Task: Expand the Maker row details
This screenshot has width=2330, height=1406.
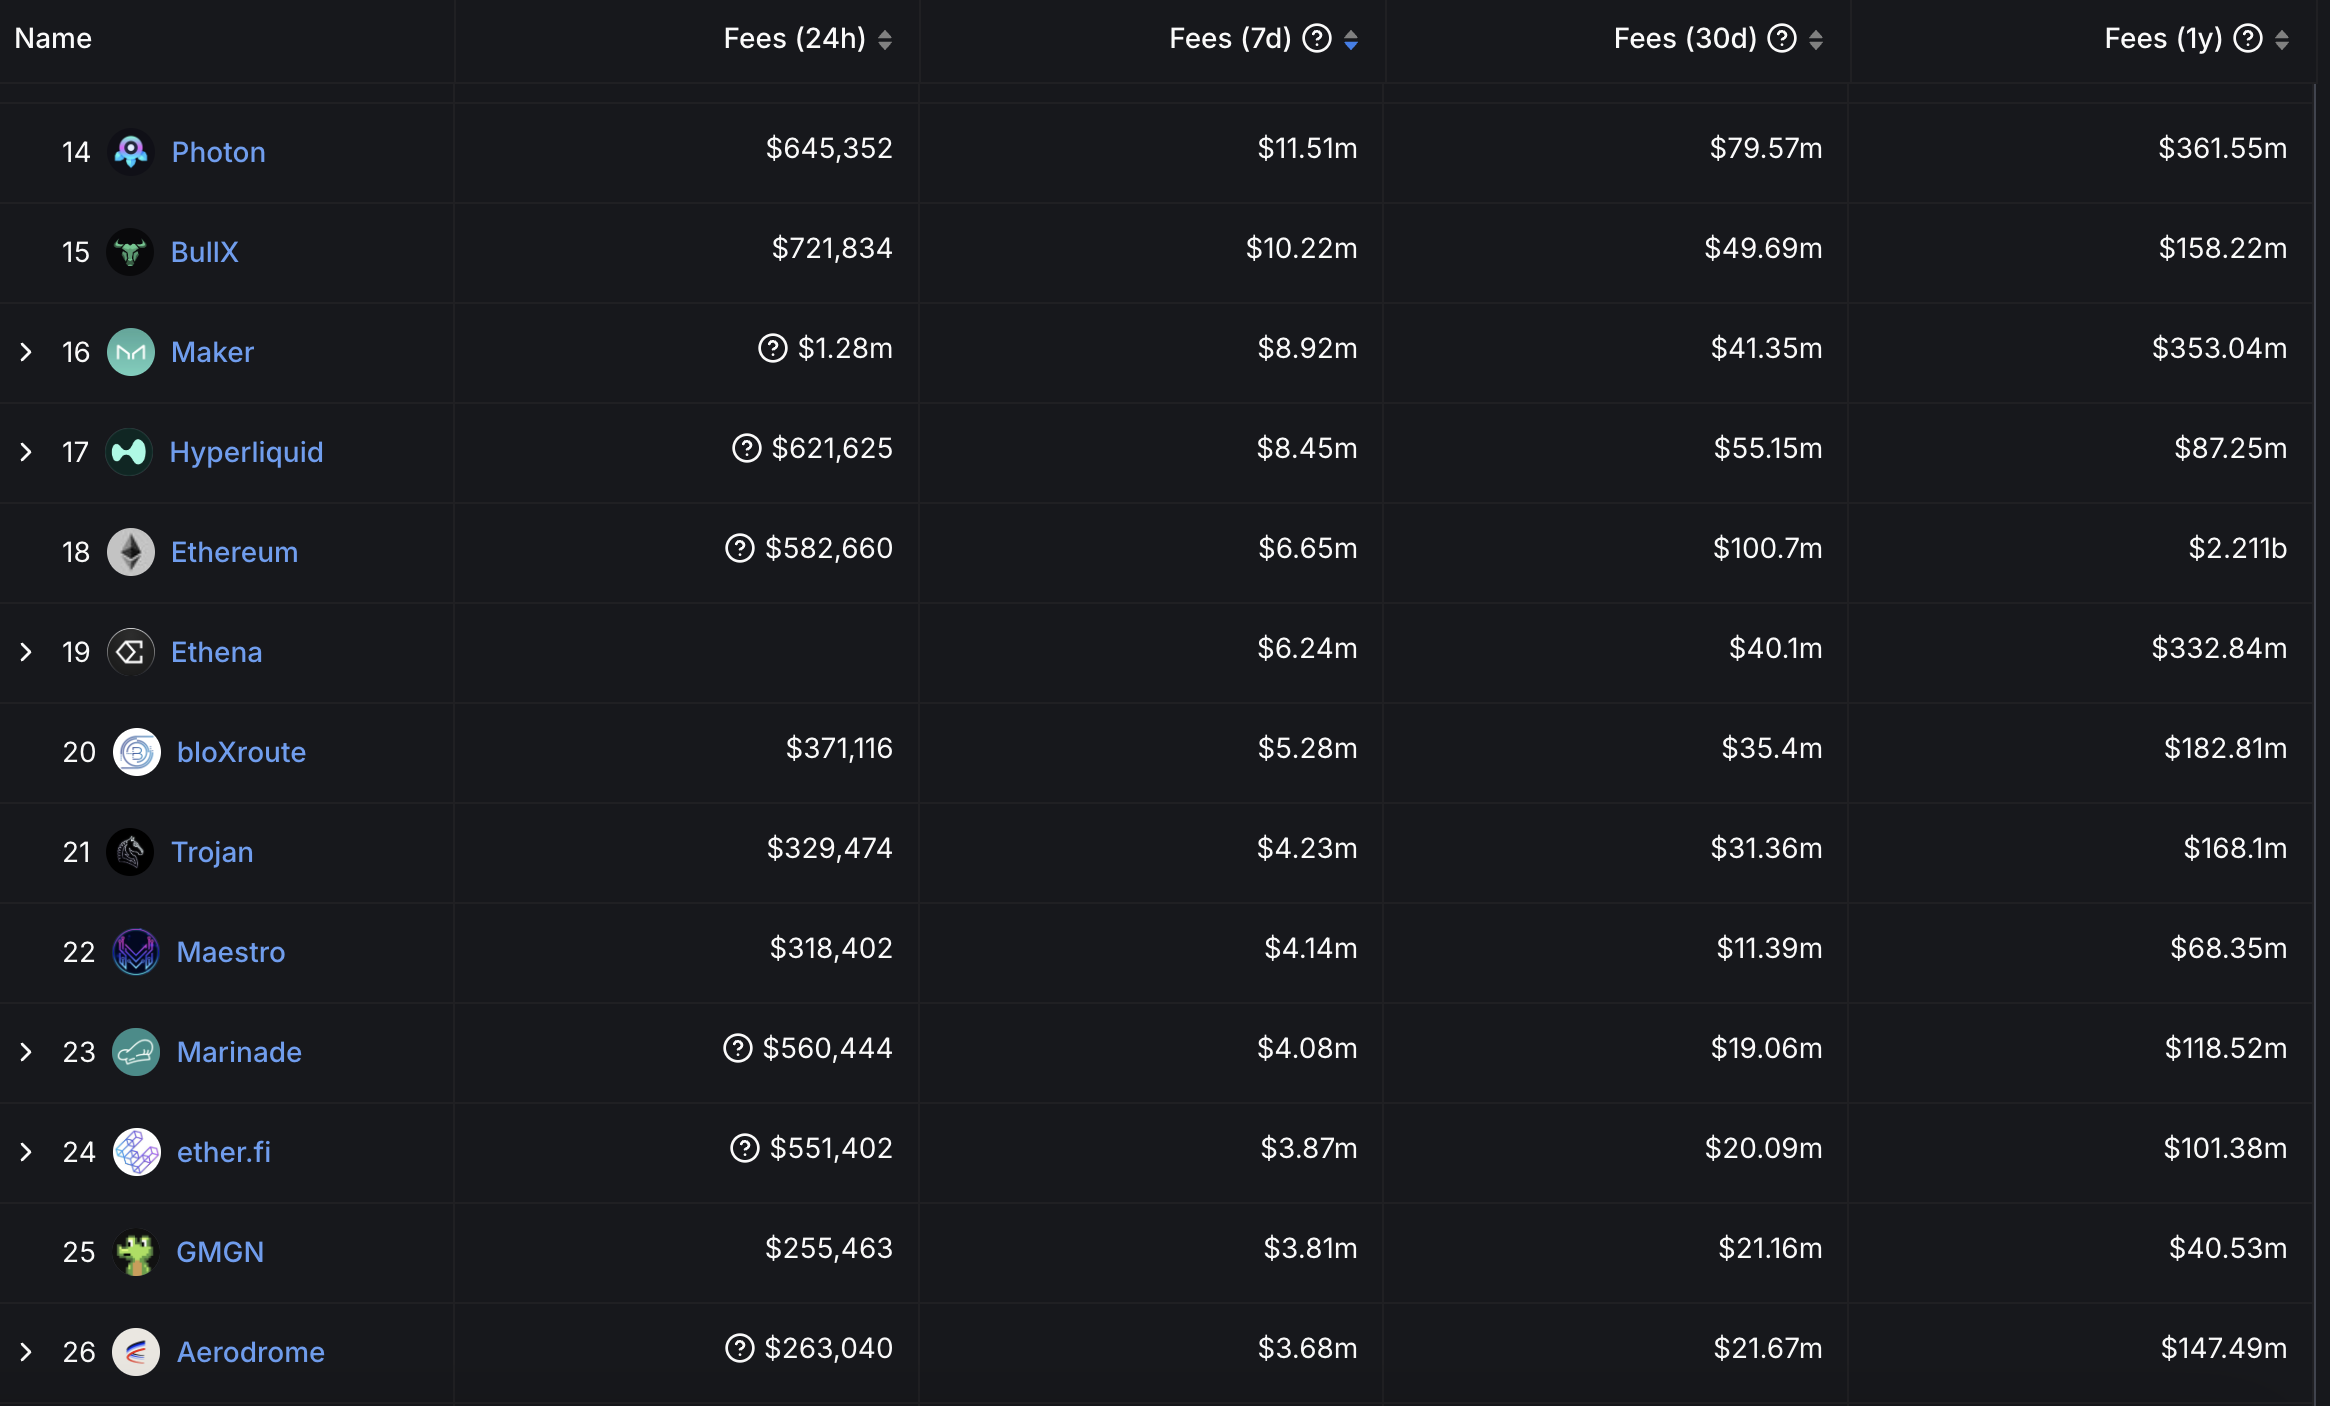Action: coord(23,349)
